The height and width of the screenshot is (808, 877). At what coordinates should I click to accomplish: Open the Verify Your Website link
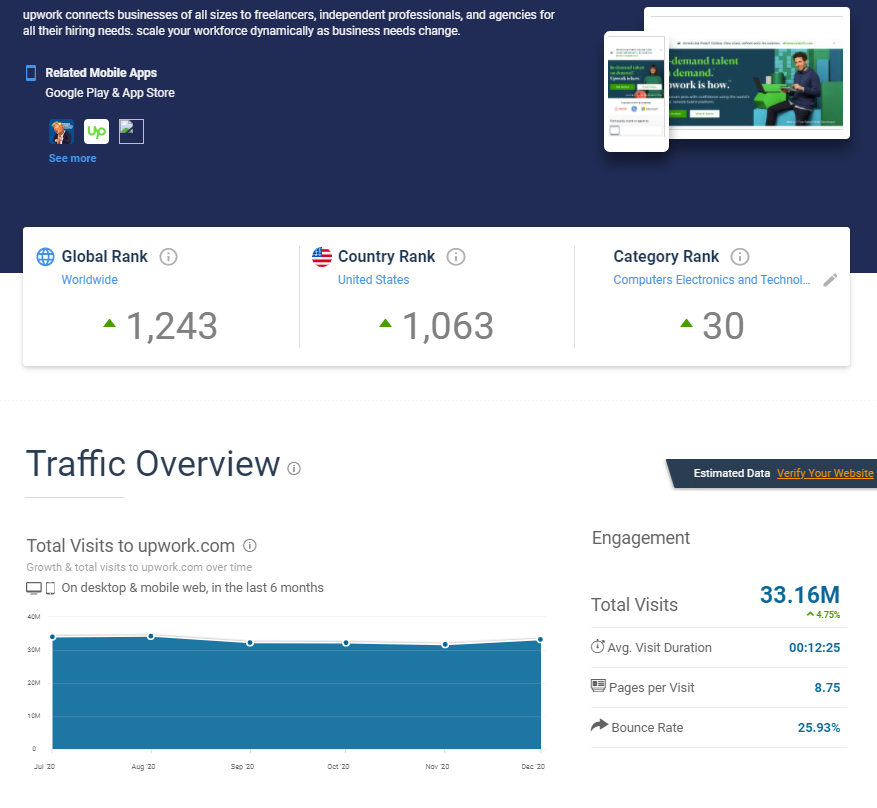(x=825, y=472)
